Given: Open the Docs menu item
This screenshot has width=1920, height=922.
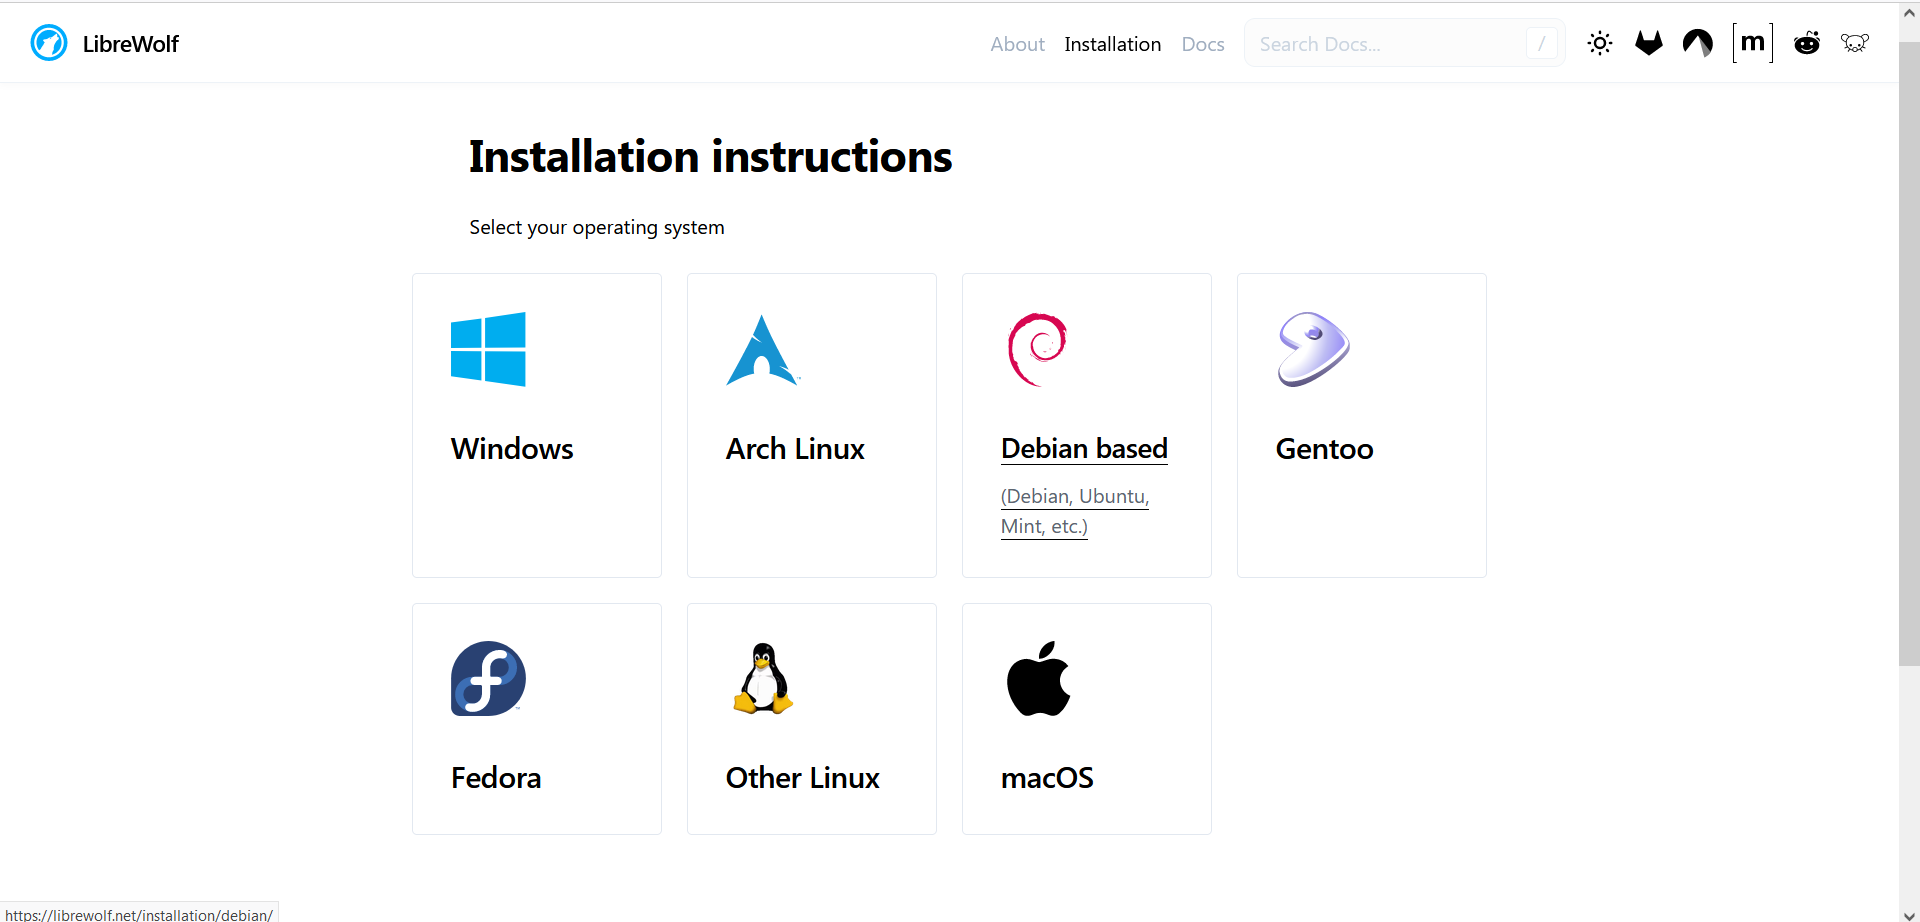Looking at the screenshot, I should coord(1203,44).
